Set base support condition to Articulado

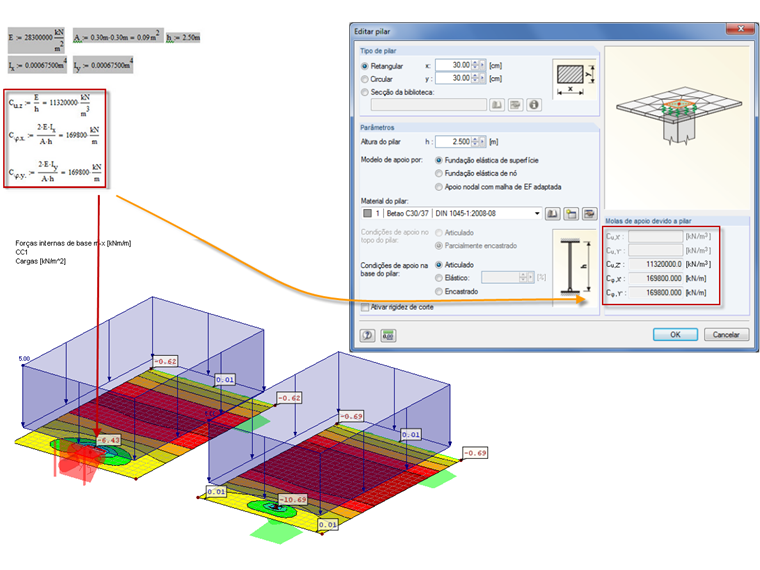(x=439, y=265)
